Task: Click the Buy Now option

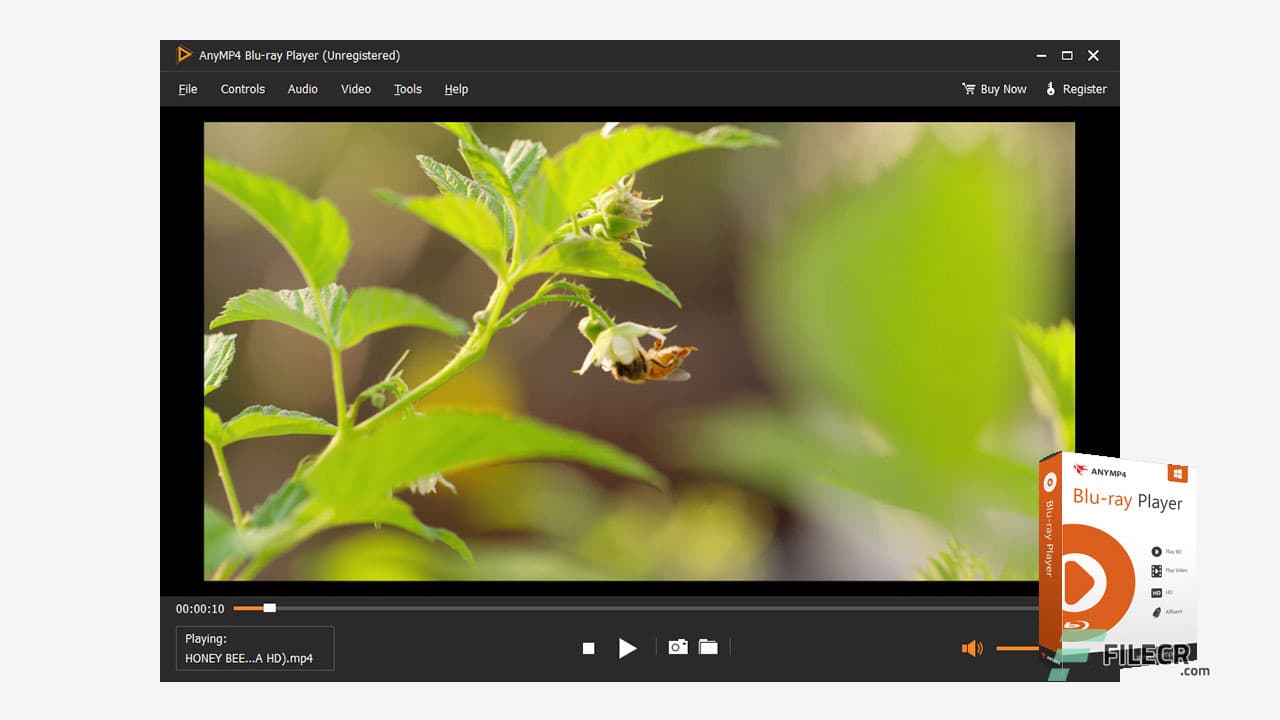Action: [x=1002, y=88]
